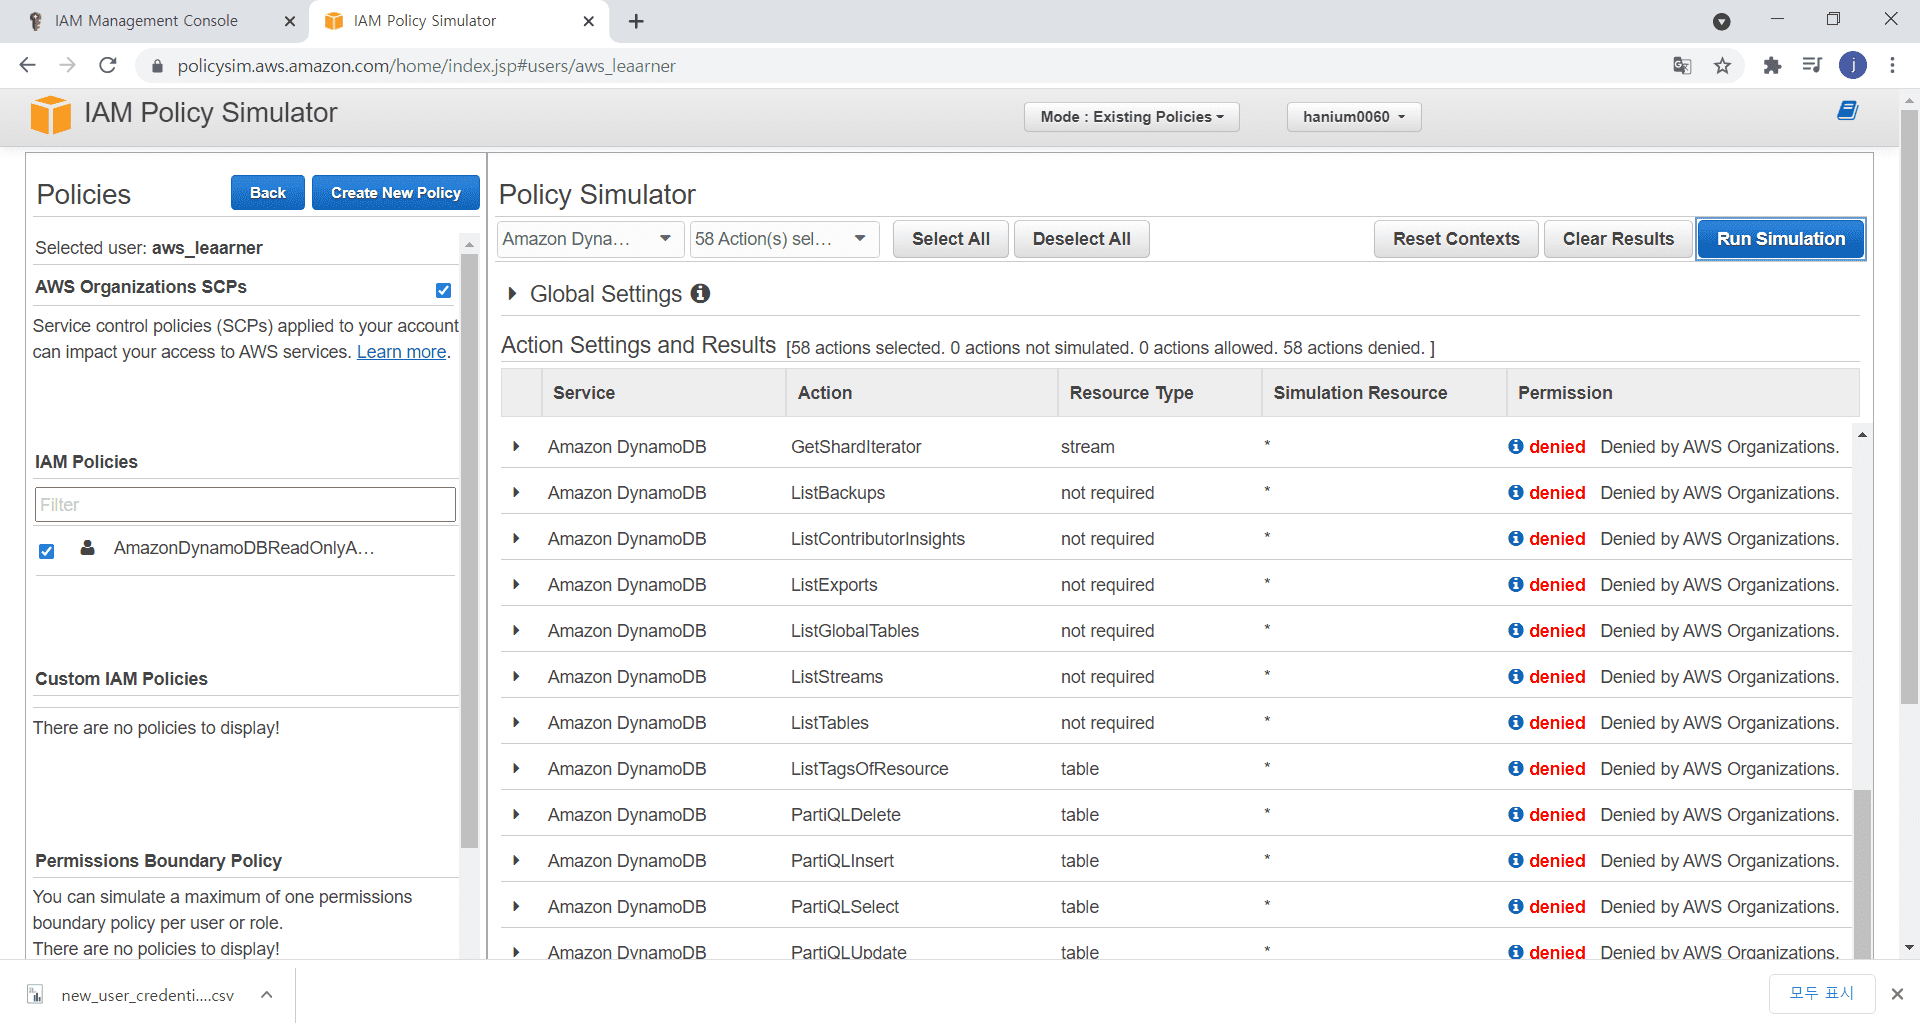1920x1030 pixels.
Task: Click the Policies panel scrollbar
Action: click(469, 550)
